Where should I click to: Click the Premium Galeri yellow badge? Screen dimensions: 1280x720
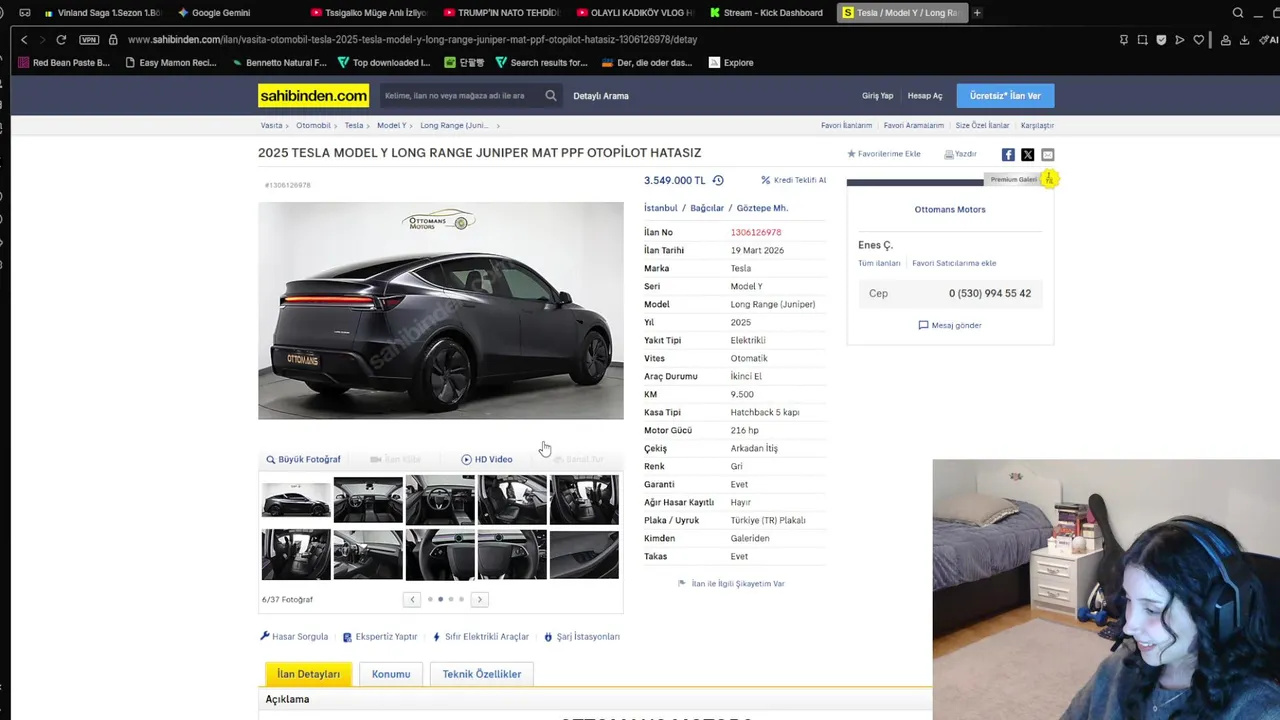click(1048, 179)
